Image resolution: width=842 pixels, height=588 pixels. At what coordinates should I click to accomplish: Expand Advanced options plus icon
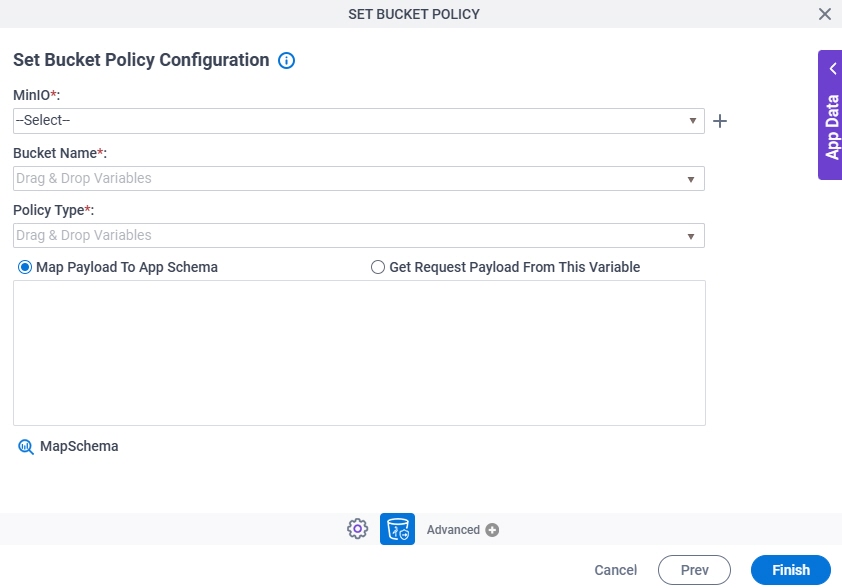point(492,530)
